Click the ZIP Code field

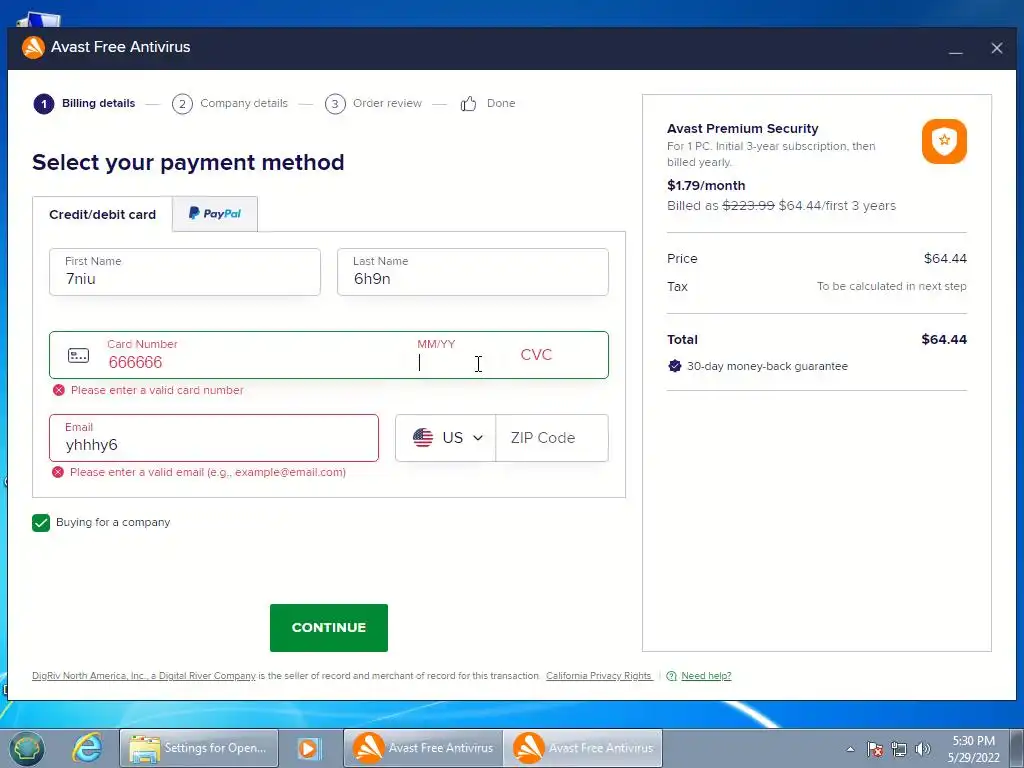tap(552, 438)
